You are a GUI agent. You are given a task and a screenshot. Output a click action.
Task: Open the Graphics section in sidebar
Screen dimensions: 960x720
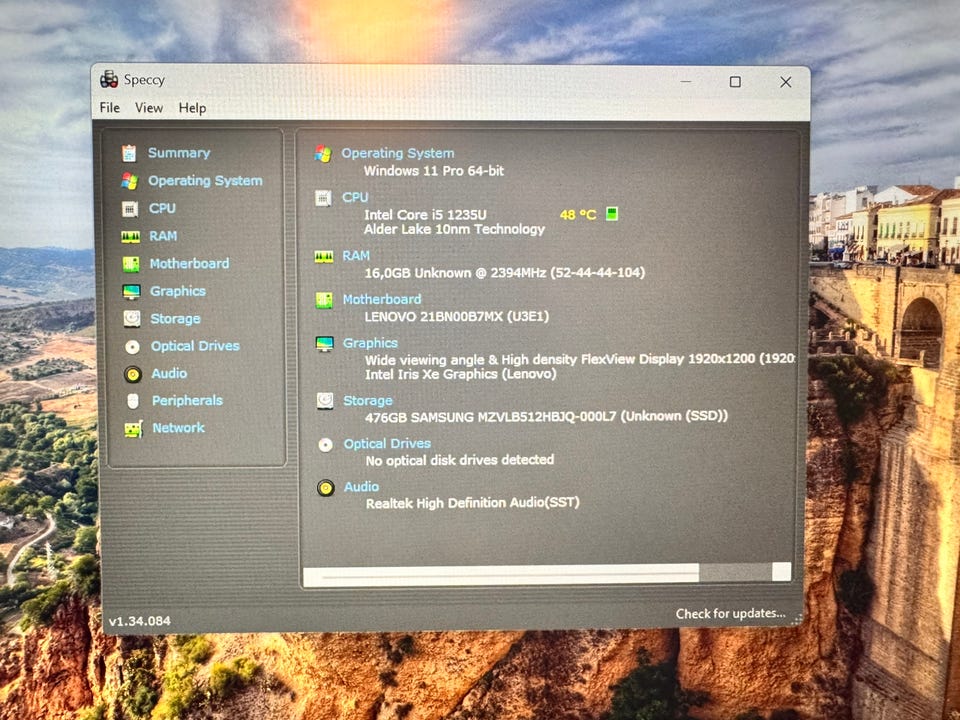click(178, 291)
